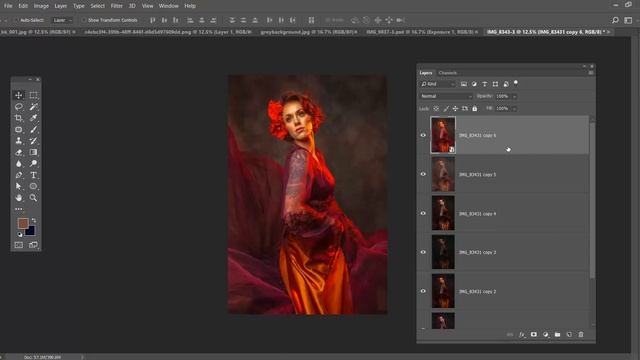Select the Path Selection tool
This screenshot has height=360, width=640.
[18, 186]
